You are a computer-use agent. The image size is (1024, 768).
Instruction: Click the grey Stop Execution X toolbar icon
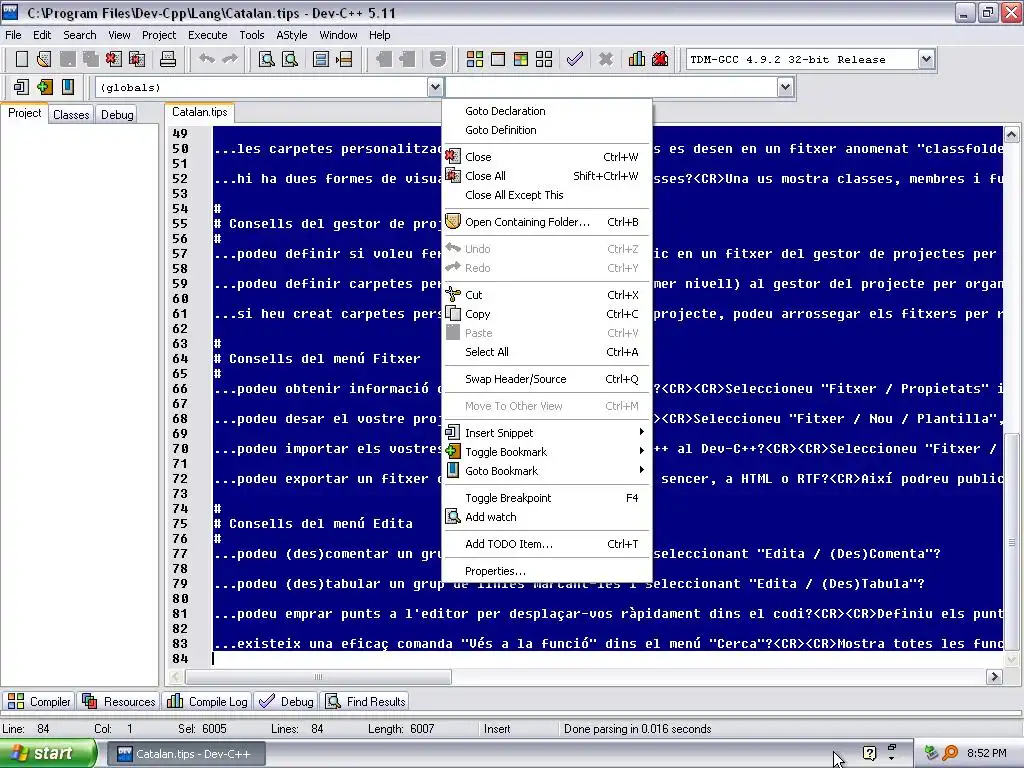606,59
